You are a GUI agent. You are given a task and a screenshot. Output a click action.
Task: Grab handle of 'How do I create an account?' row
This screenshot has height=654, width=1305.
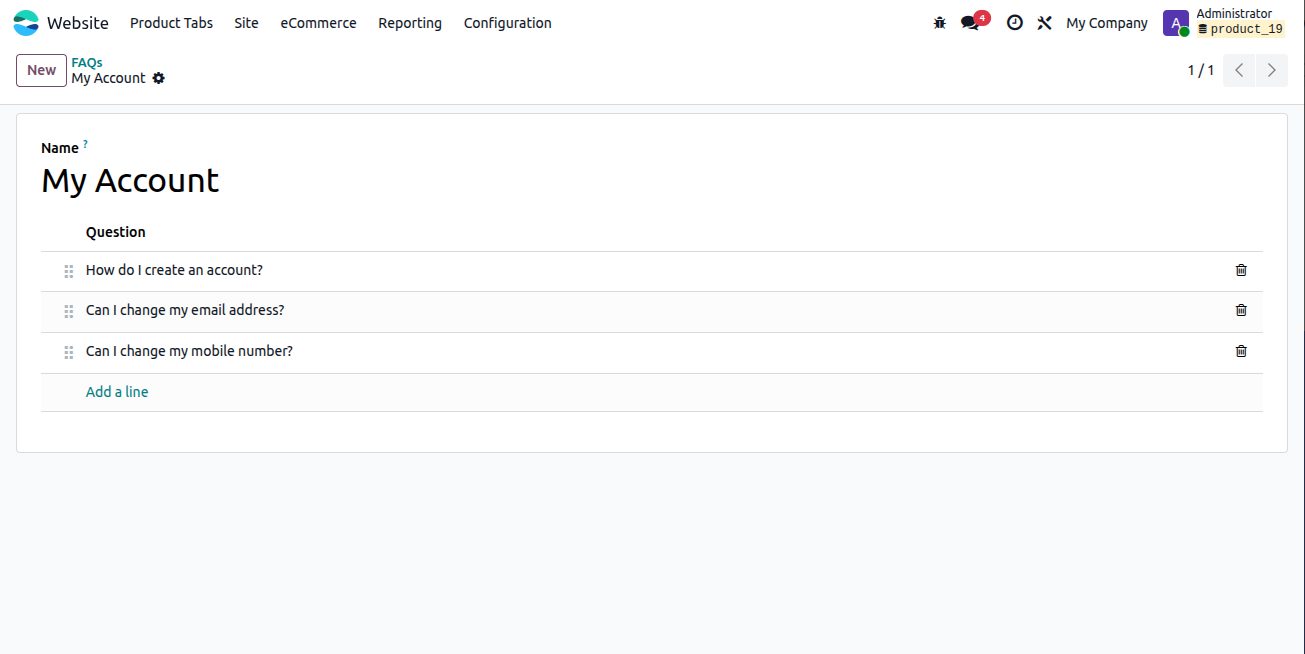click(69, 271)
